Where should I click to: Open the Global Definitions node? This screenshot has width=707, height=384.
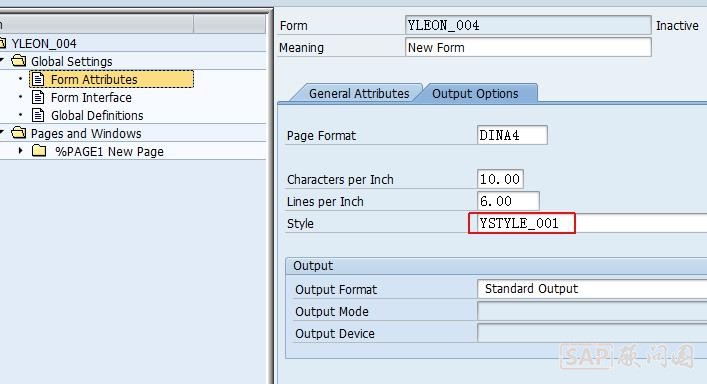97,115
